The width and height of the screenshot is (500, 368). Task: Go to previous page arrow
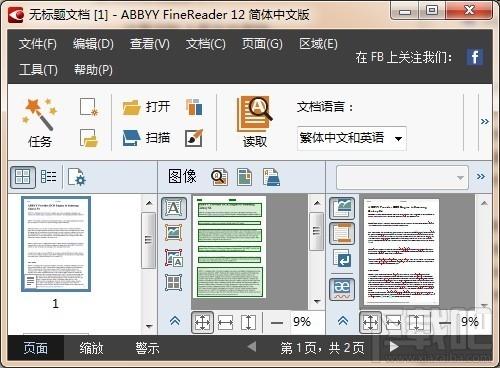click(x=252, y=347)
